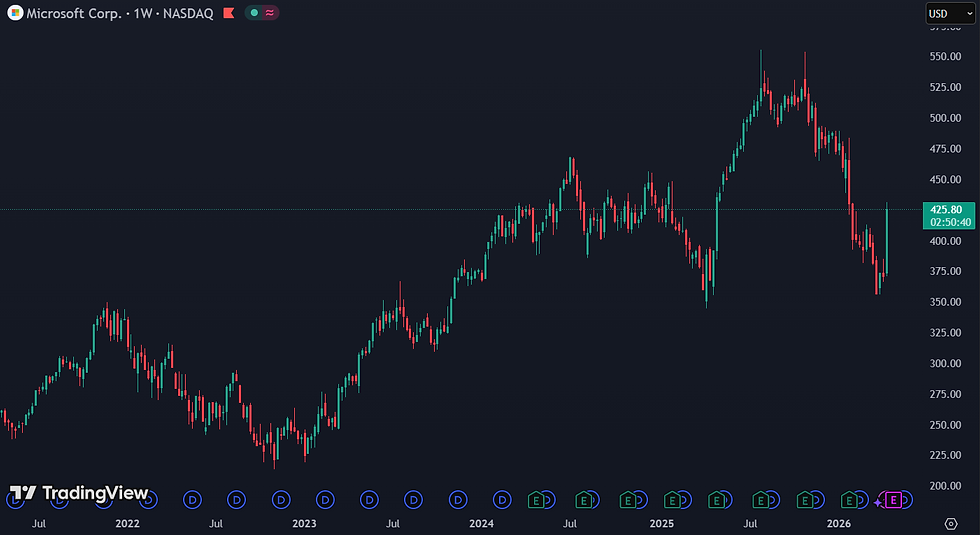Image resolution: width=980 pixels, height=535 pixels.
Task: Click the 2024 time axis label
Action: [x=482, y=524]
